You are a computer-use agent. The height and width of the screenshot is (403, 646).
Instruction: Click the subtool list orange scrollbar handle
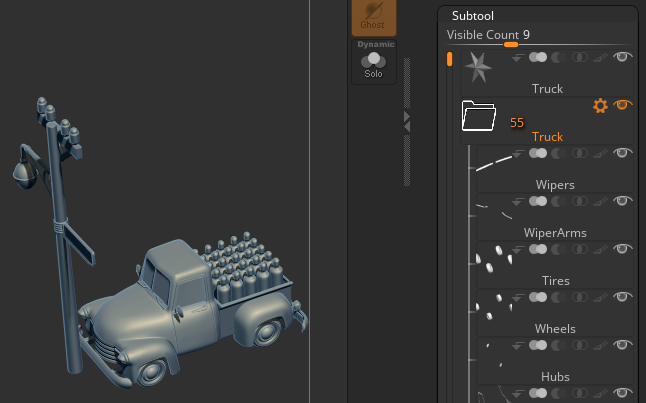[449, 59]
